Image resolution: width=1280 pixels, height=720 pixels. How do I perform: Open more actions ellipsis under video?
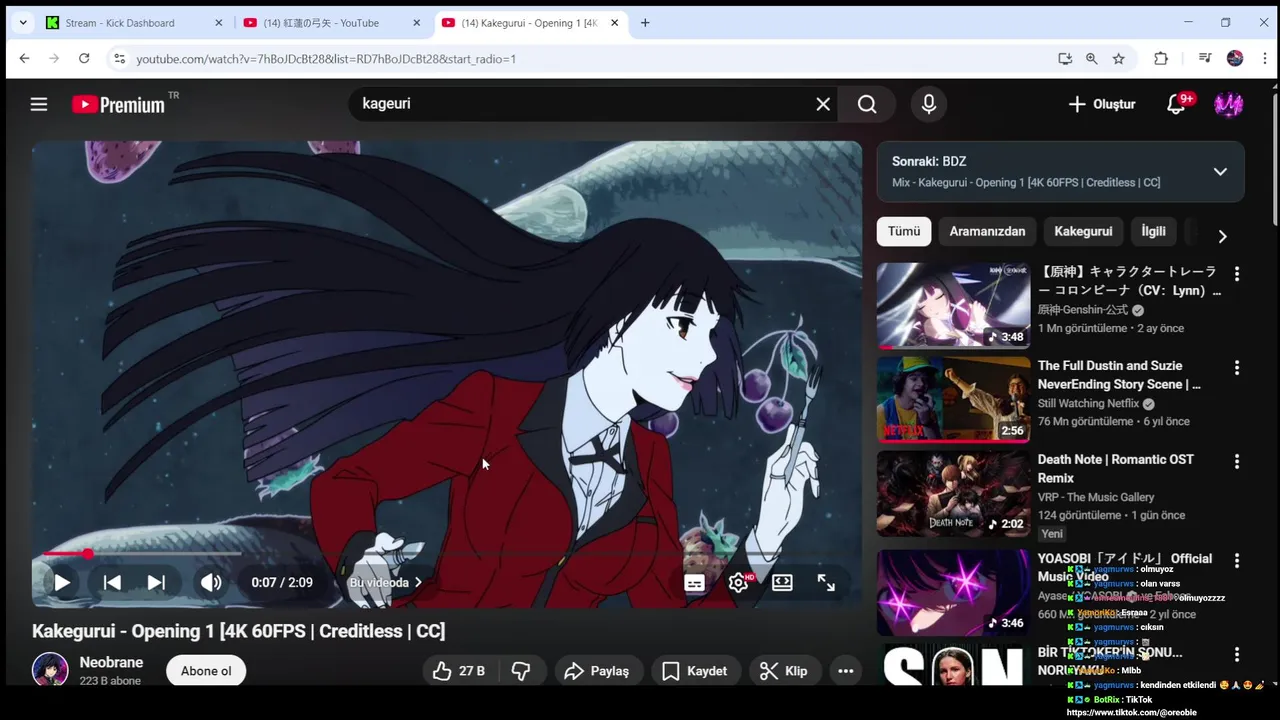click(x=846, y=671)
